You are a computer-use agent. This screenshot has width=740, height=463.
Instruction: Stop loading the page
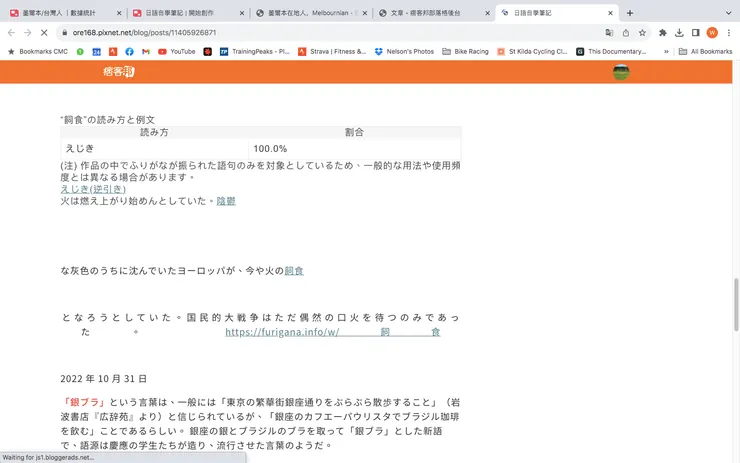pos(44,33)
